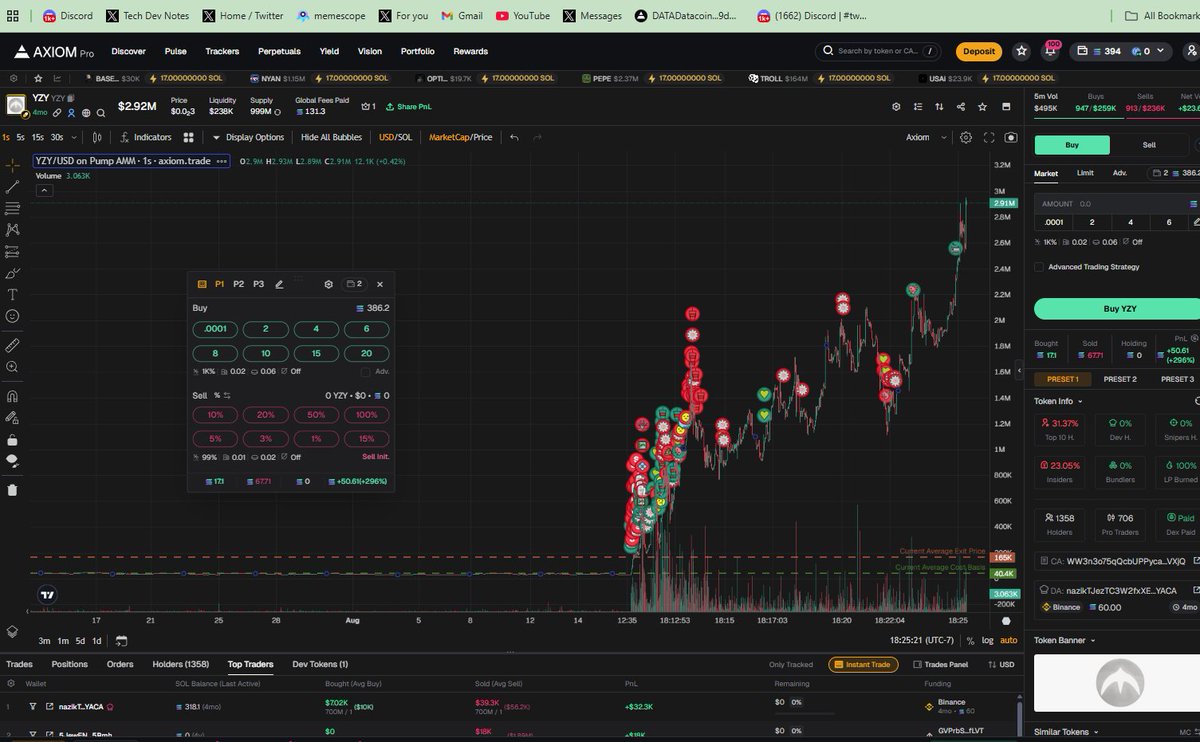Select the Fibonacci retracement tool
Viewport: 1200px width, 742px height.
(12, 208)
